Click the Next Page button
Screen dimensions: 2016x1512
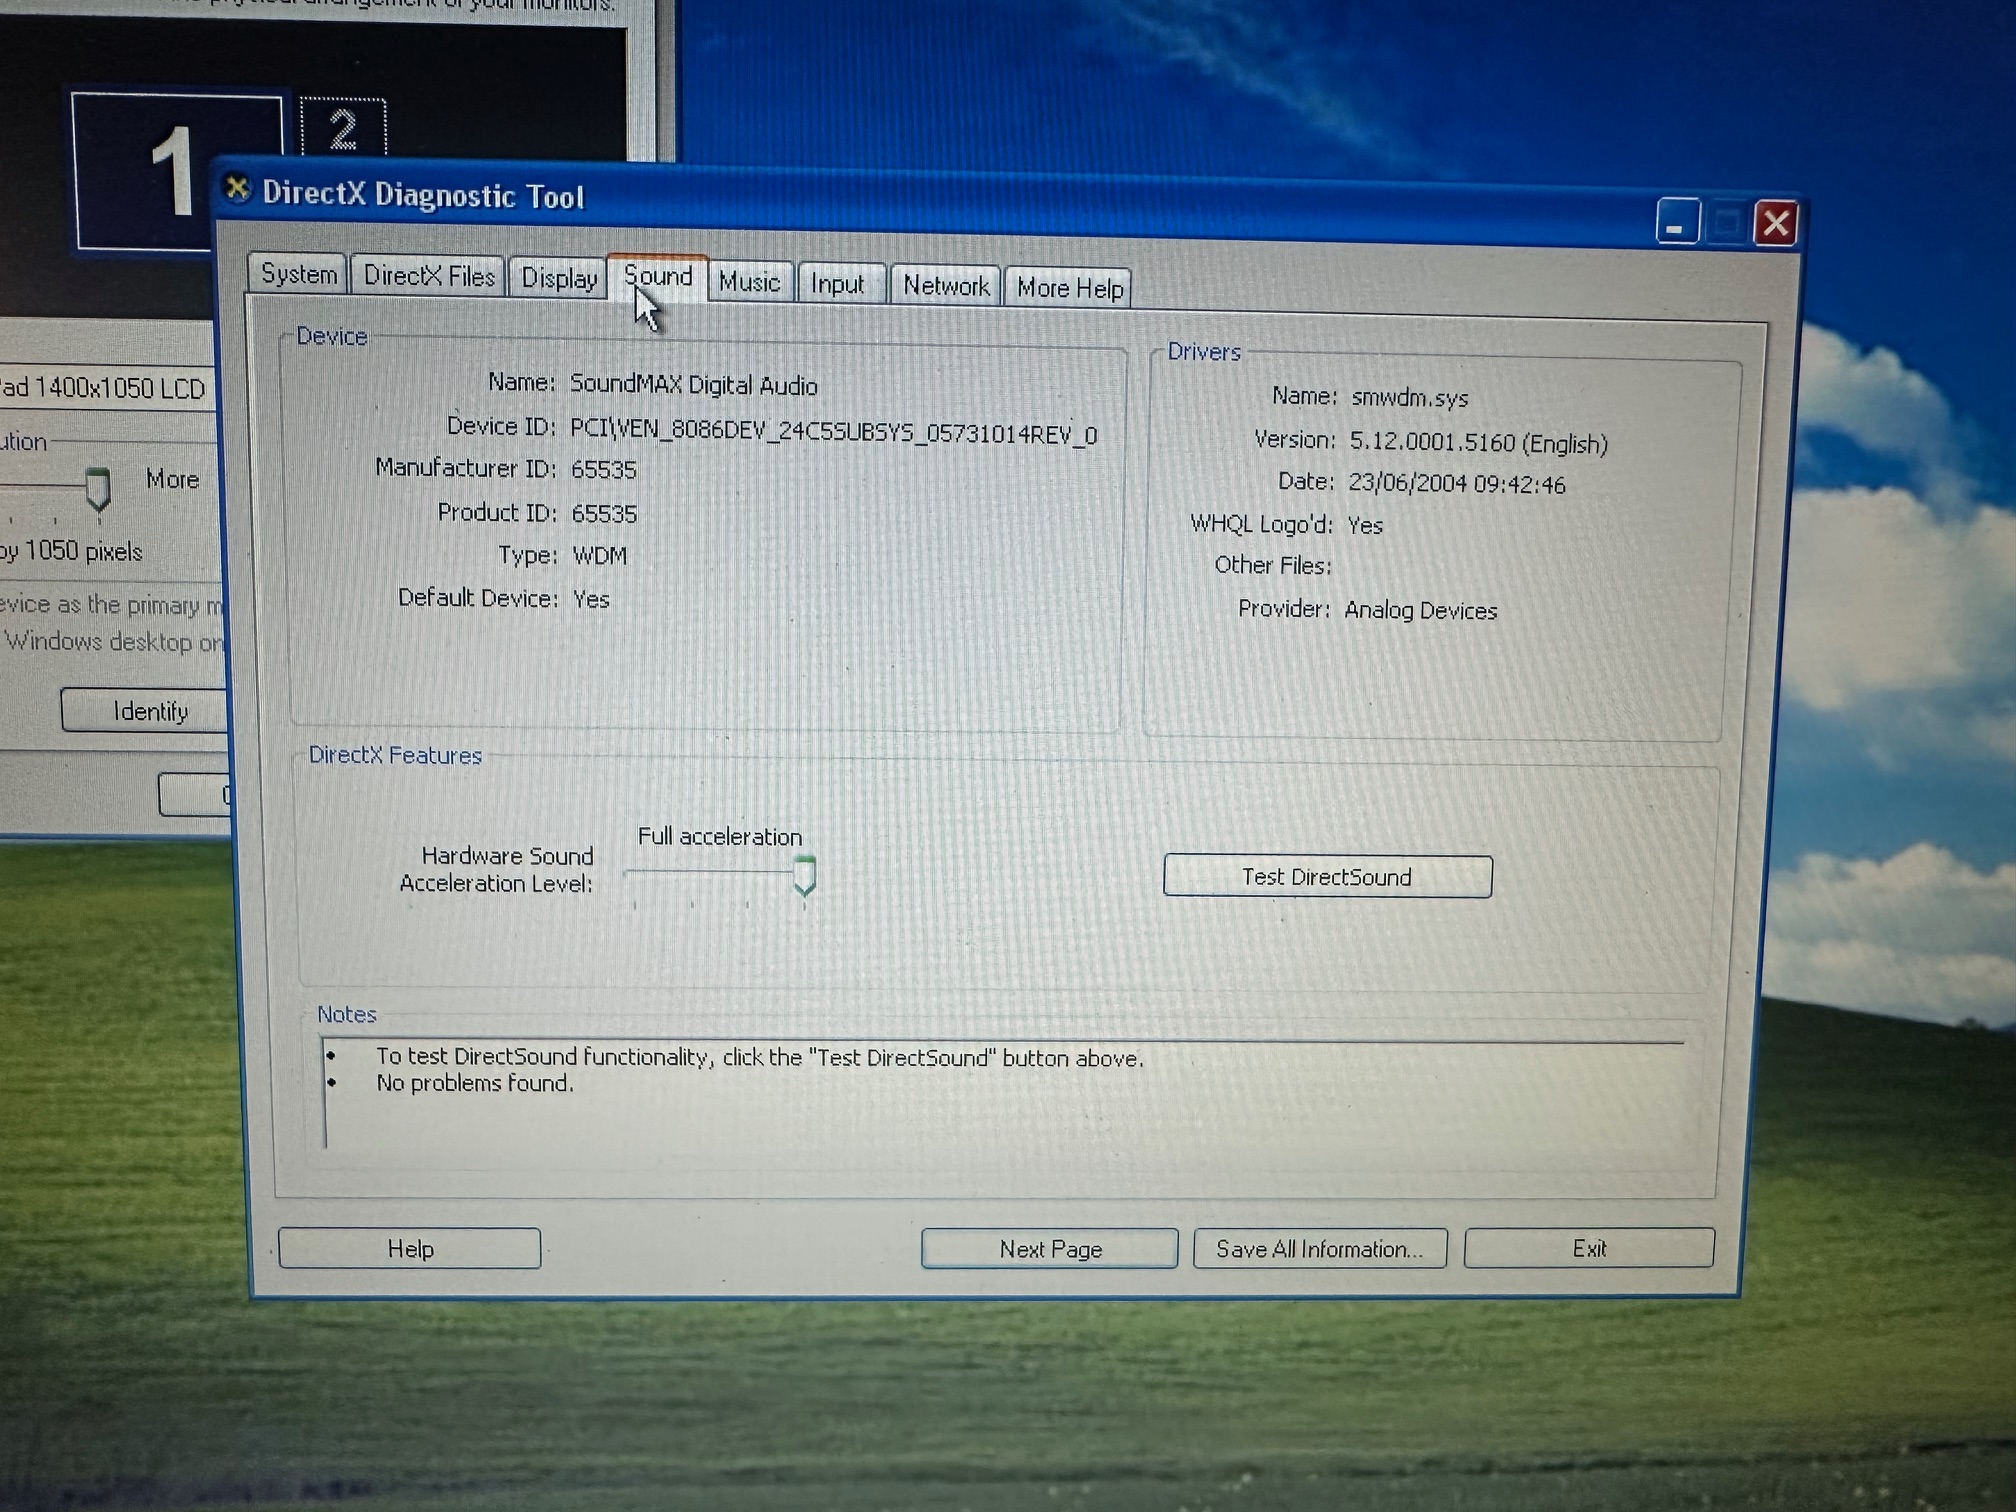(x=1049, y=1249)
